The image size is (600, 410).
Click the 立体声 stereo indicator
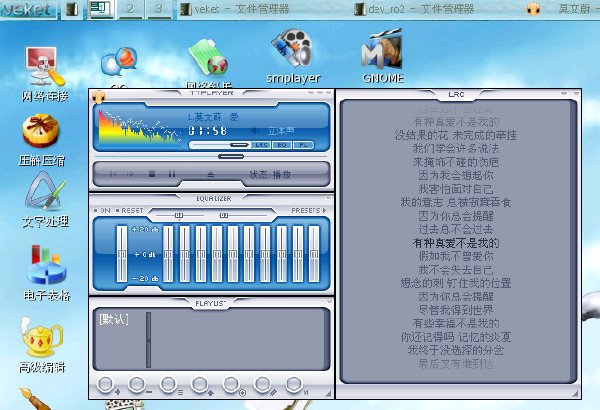pyautogui.click(x=280, y=131)
